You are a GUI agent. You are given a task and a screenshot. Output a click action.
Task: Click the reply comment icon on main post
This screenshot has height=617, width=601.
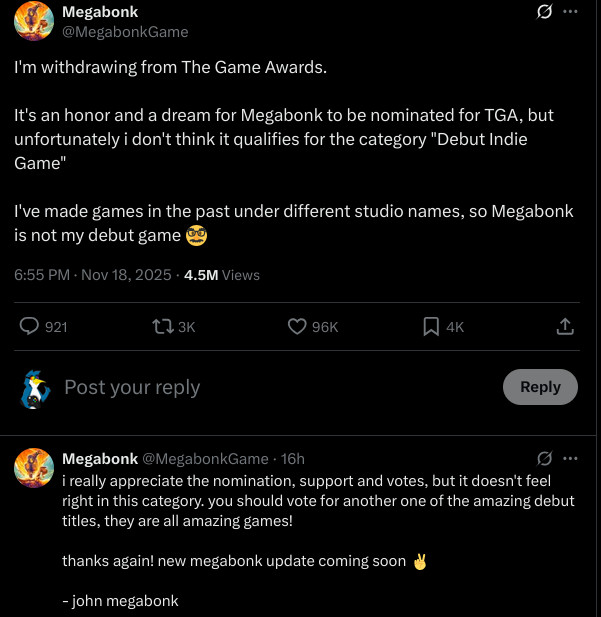(30, 326)
